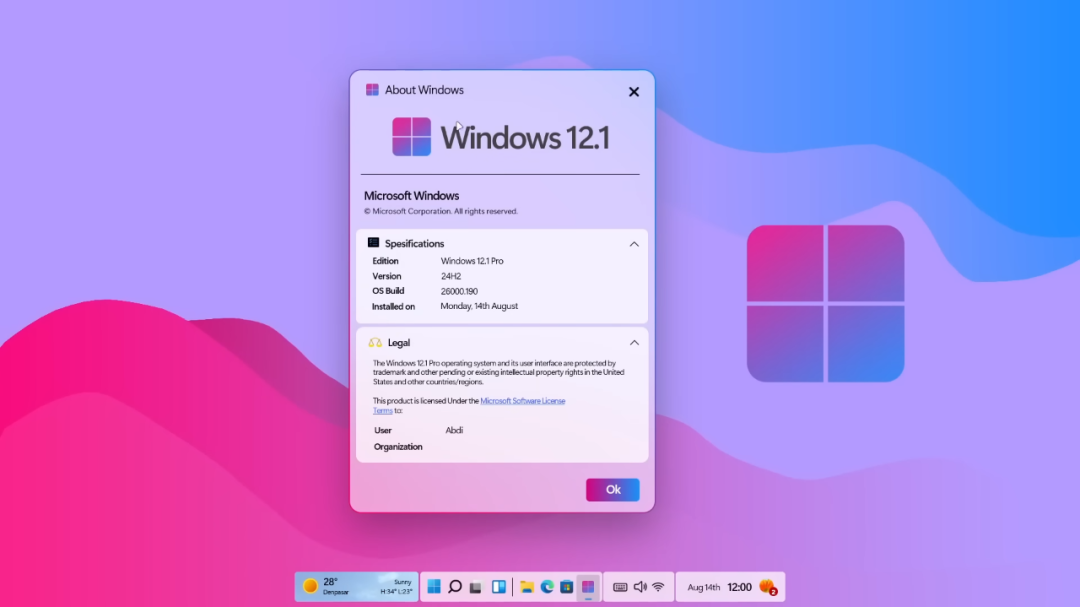Screen dimensions: 1080x607
Task: Open the touch keyboard from system tray
Action: 620,587
